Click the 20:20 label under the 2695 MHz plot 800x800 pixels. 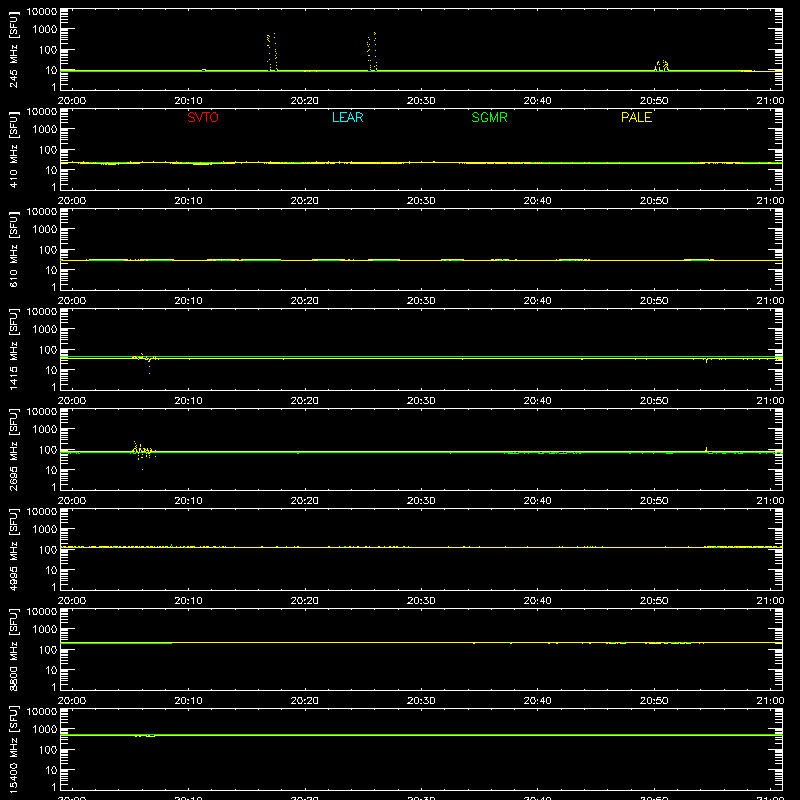pyautogui.click(x=305, y=501)
